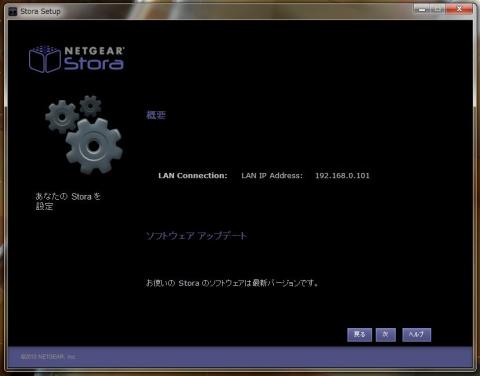The height and width of the screenshot is (376, 480).
Task: Click the 'LAN Connection:' label
Action: click(x=193, y=176)
